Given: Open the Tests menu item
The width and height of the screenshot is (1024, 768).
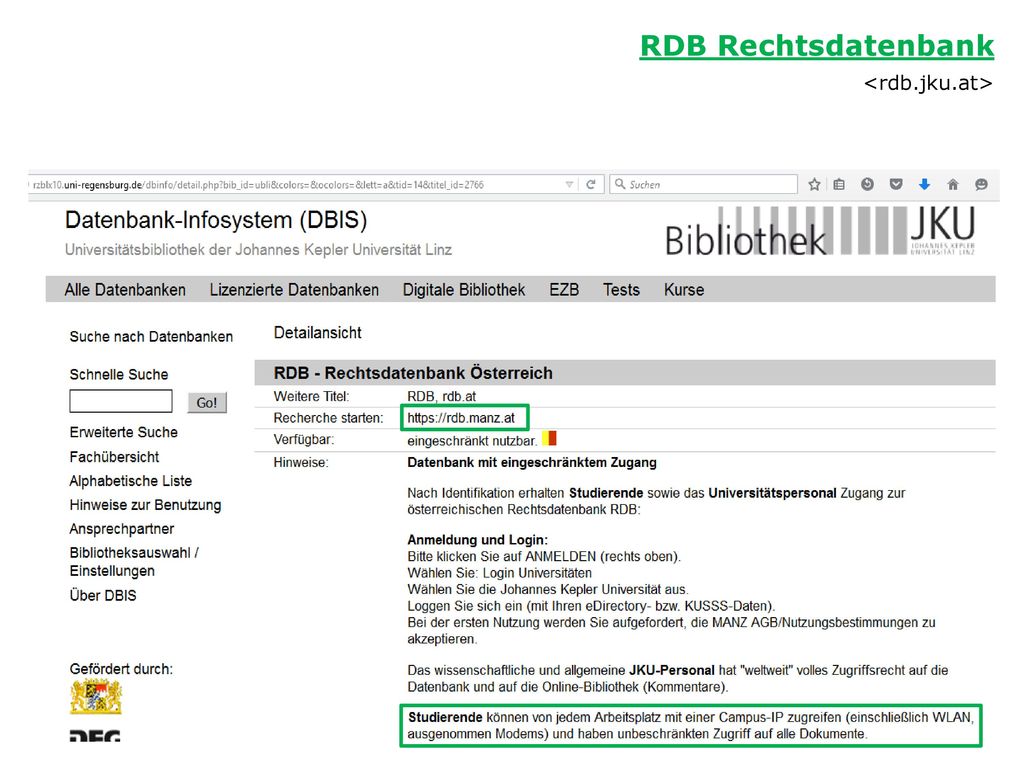Looking at the screenshot, I should pyautogui.click(x=621, y=290).
